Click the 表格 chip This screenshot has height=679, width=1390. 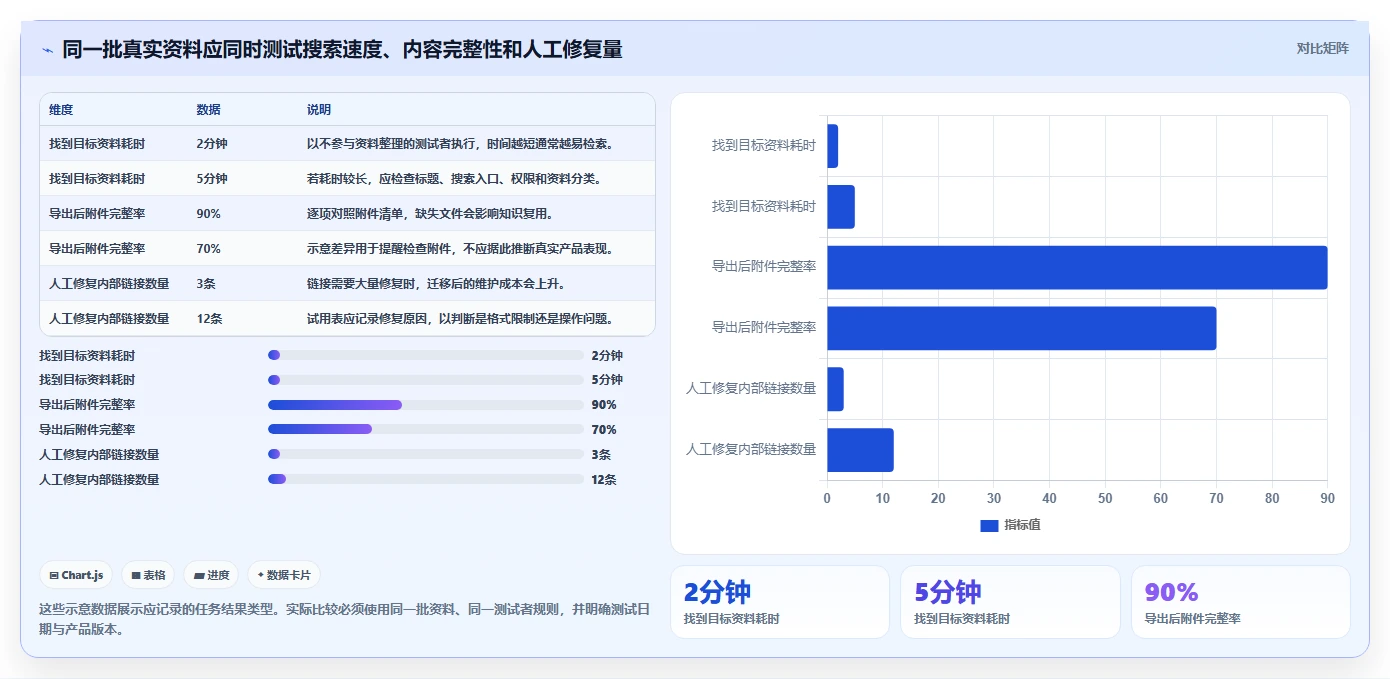pyautogui.click(x=148, y=575)
